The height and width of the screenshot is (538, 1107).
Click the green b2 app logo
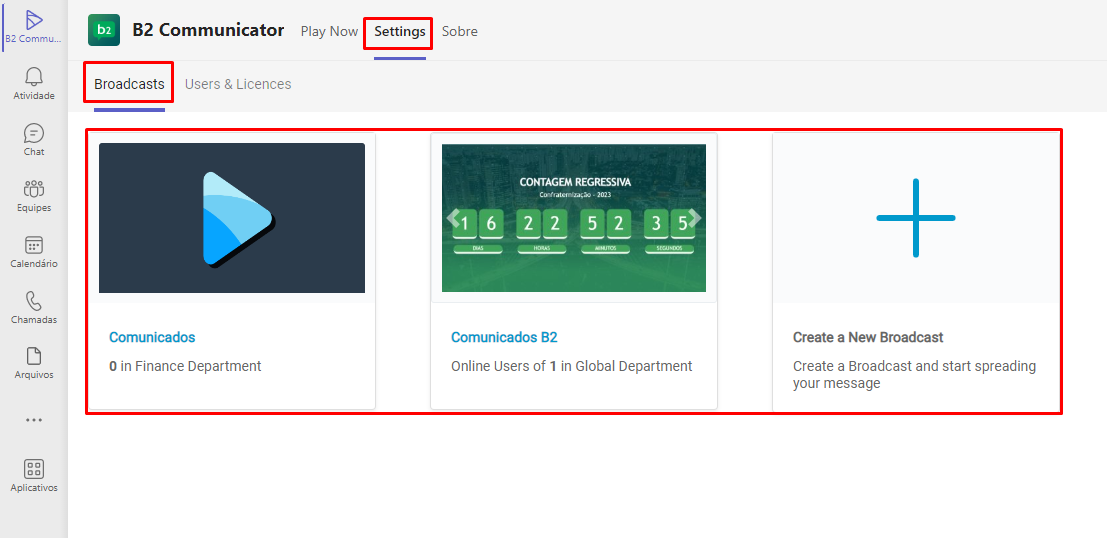(x=104, y=30)
